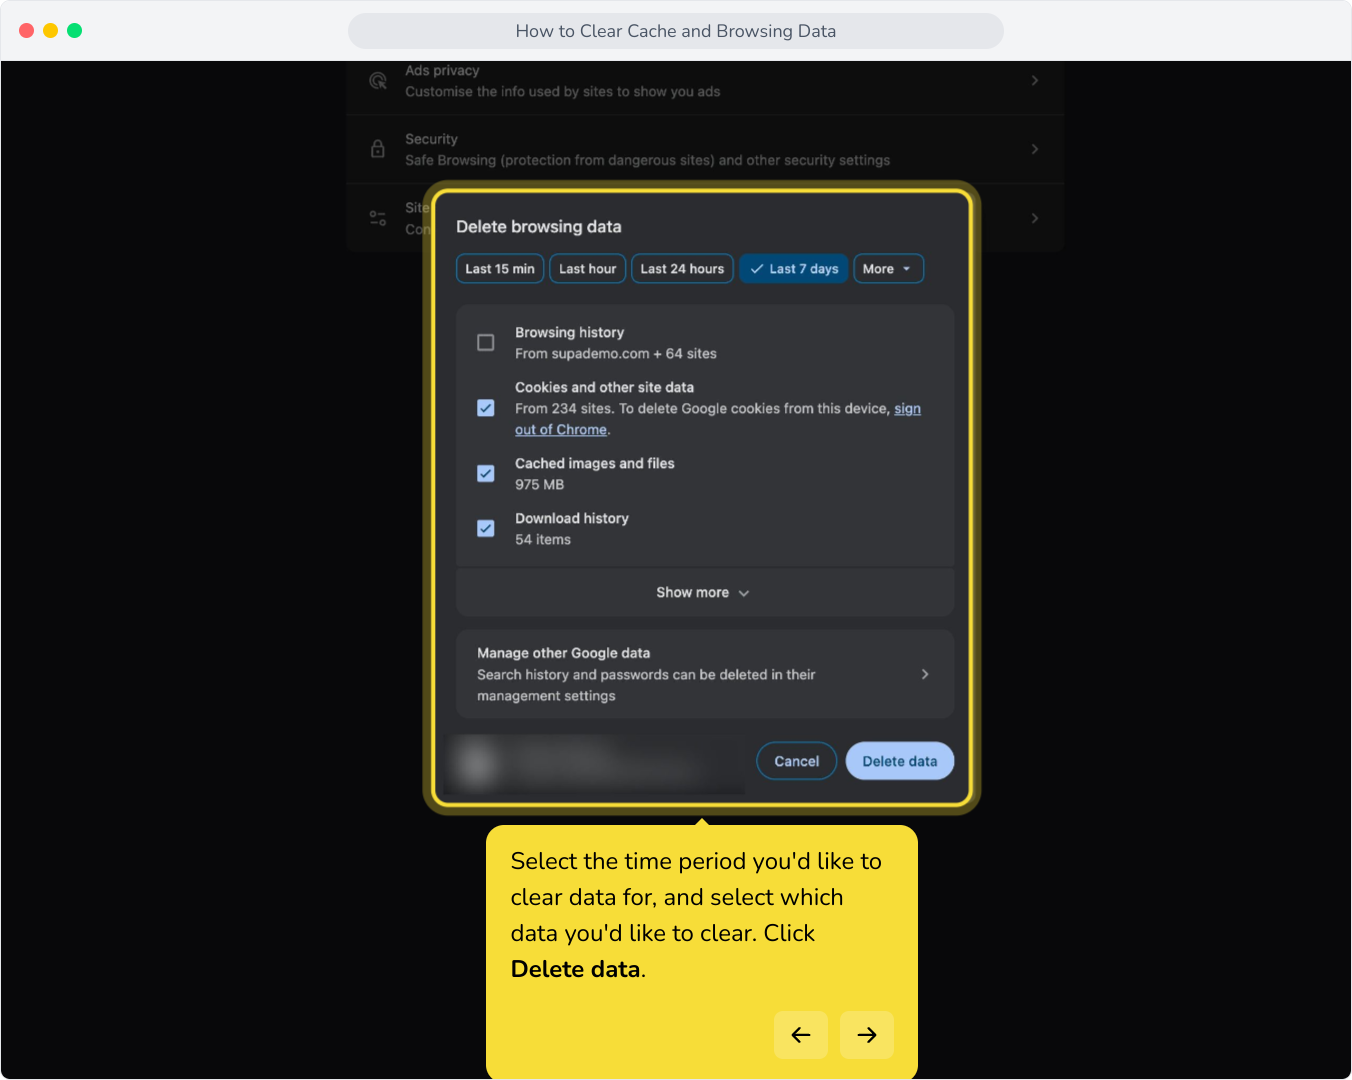Follow the sign out of Chrome link
Screen dimensions: 1352x1080
718,419
